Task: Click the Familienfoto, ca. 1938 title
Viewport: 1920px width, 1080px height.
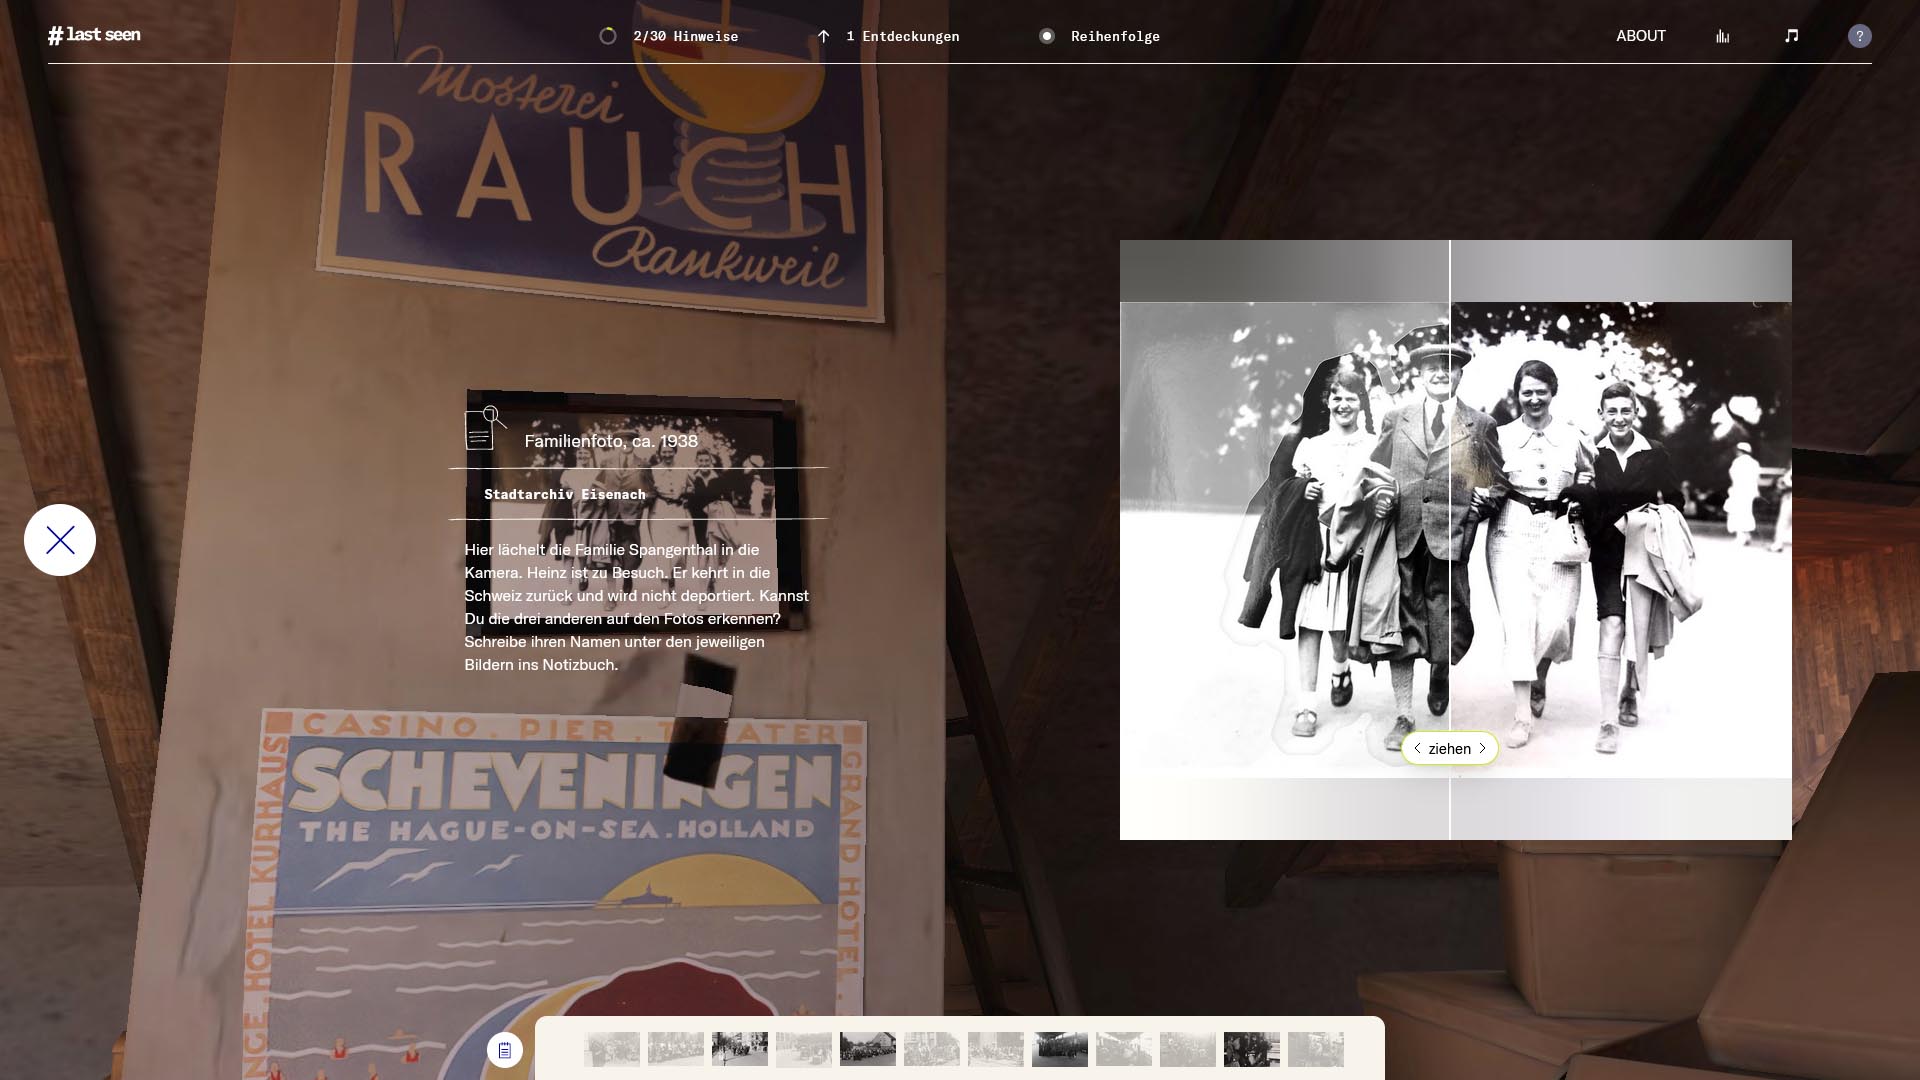Action: (x=611, y=441)
